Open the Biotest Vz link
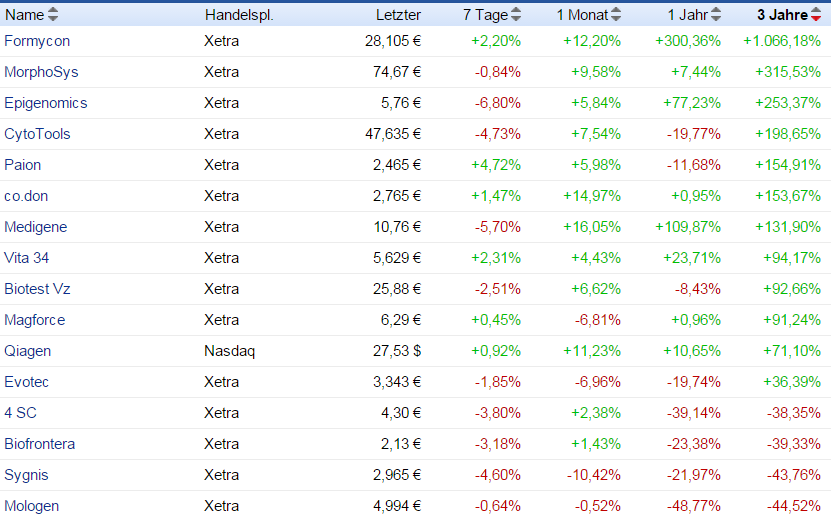 pos(37,289)
